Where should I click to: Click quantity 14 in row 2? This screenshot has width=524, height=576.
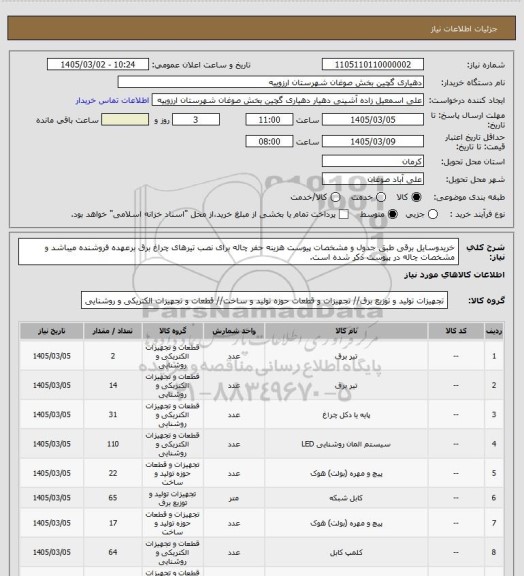113,385
